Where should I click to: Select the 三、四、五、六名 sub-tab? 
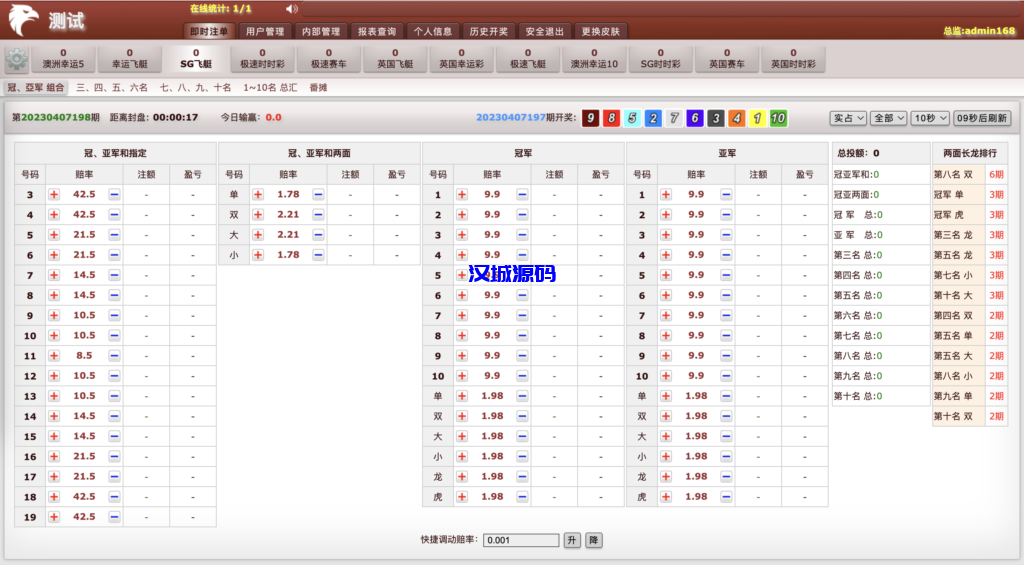[112, 88]
